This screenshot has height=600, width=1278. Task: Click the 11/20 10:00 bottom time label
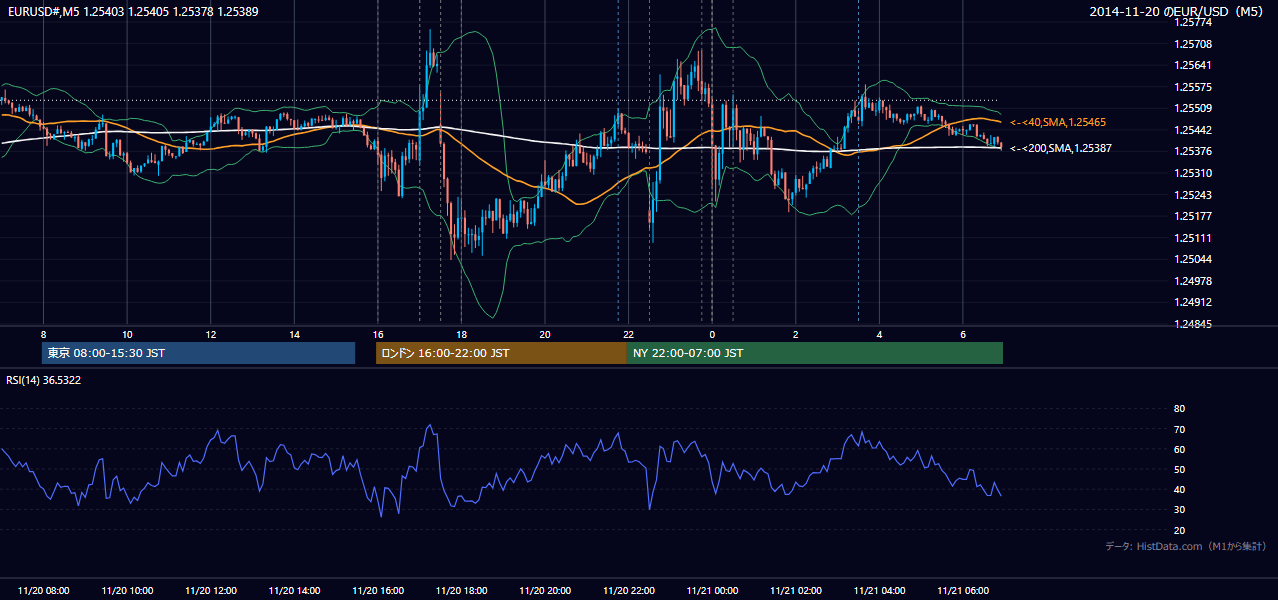pyautogui.click(x=127, y=591)
